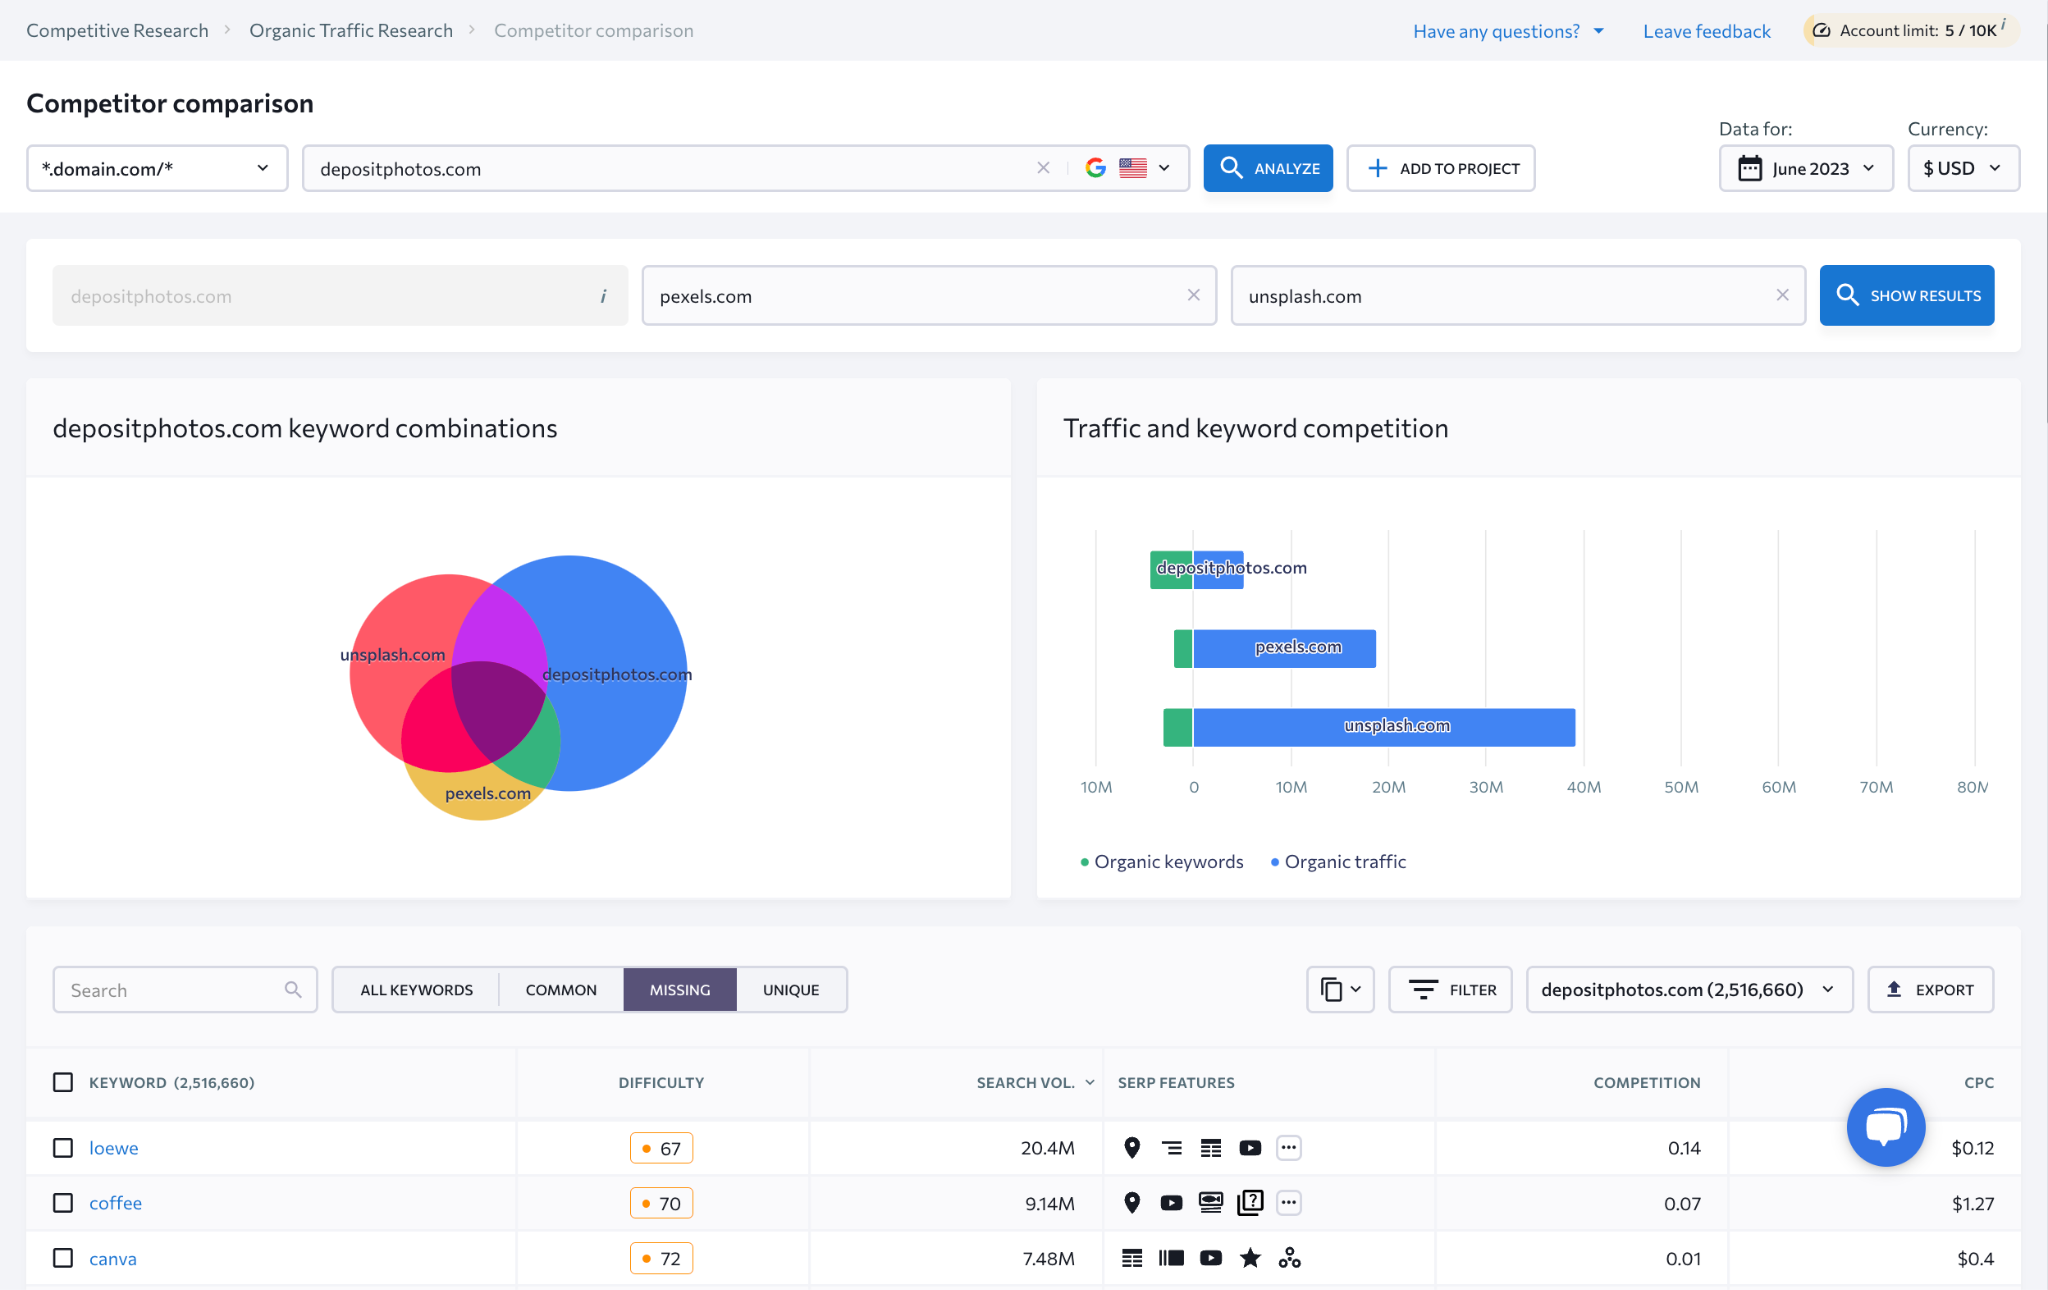Screen dimensions: 2048x1290
Task: Open depositphotos.com (2,516,660) domain selector
Action: click(x=1689, y=989)
